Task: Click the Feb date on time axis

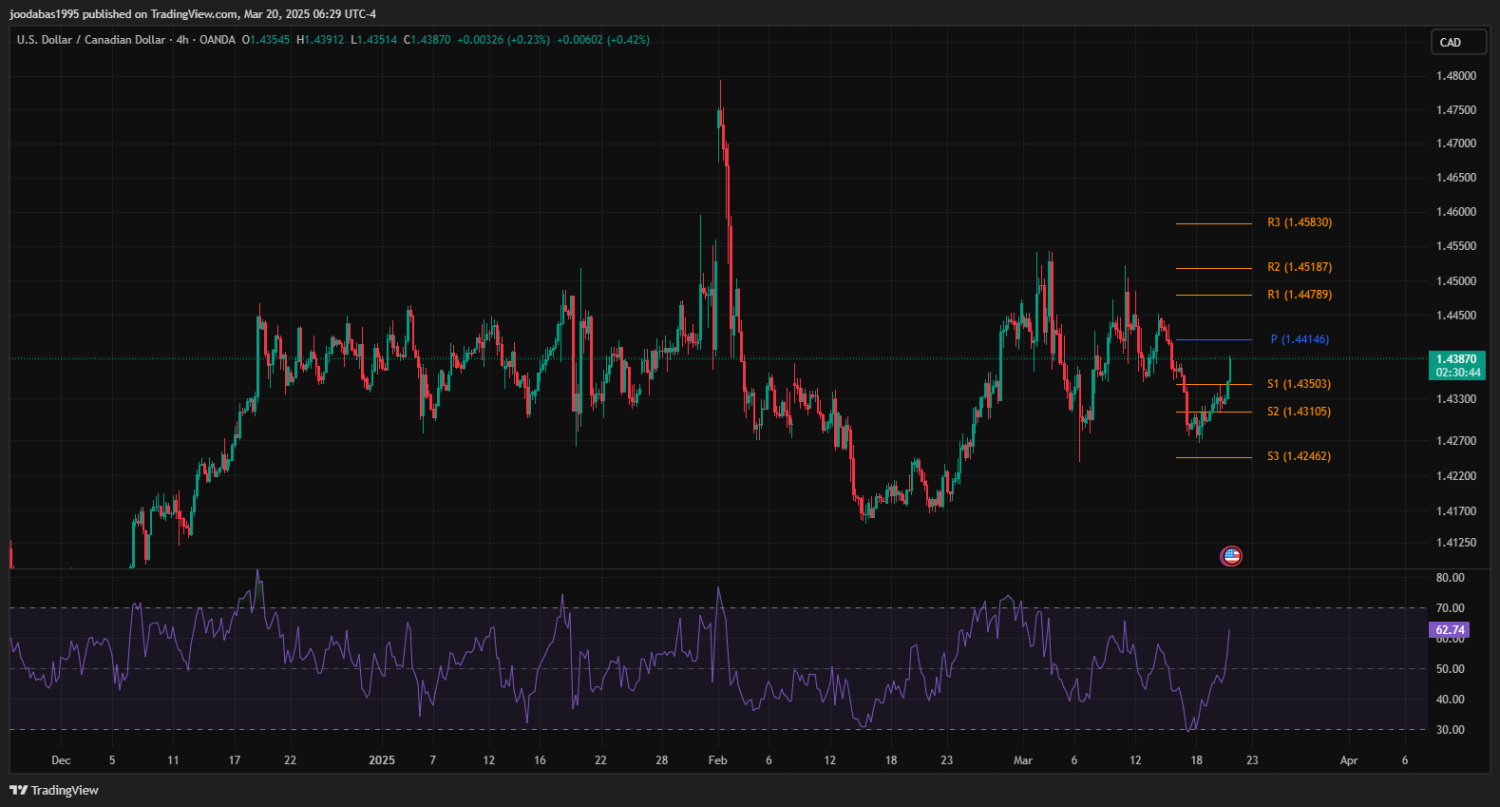Action: pyautogui.click(x=716, y=760)
